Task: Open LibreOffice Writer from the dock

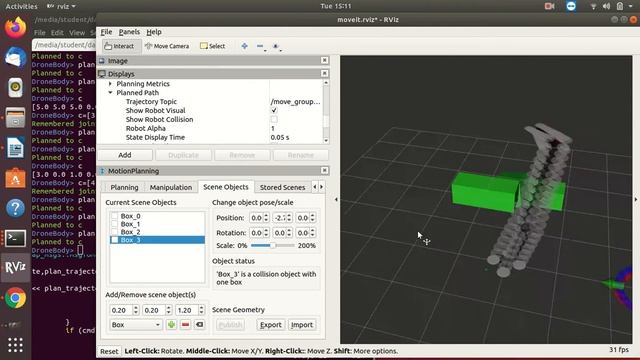Action: pyautogui.click(x=15, y=147)
